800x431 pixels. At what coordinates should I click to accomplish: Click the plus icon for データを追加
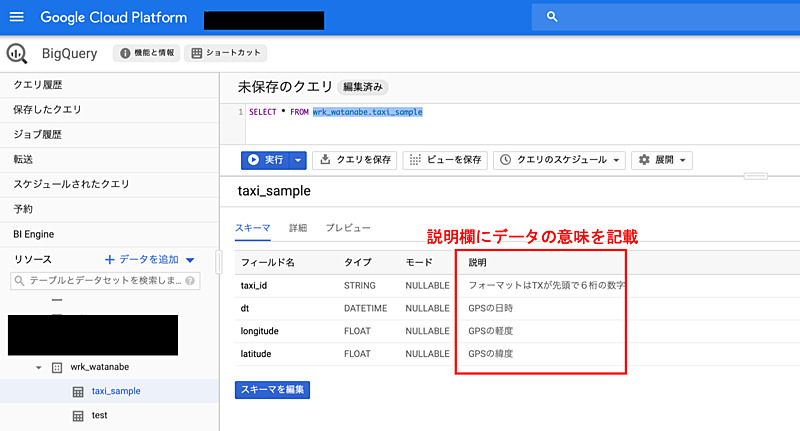(109, 260)
